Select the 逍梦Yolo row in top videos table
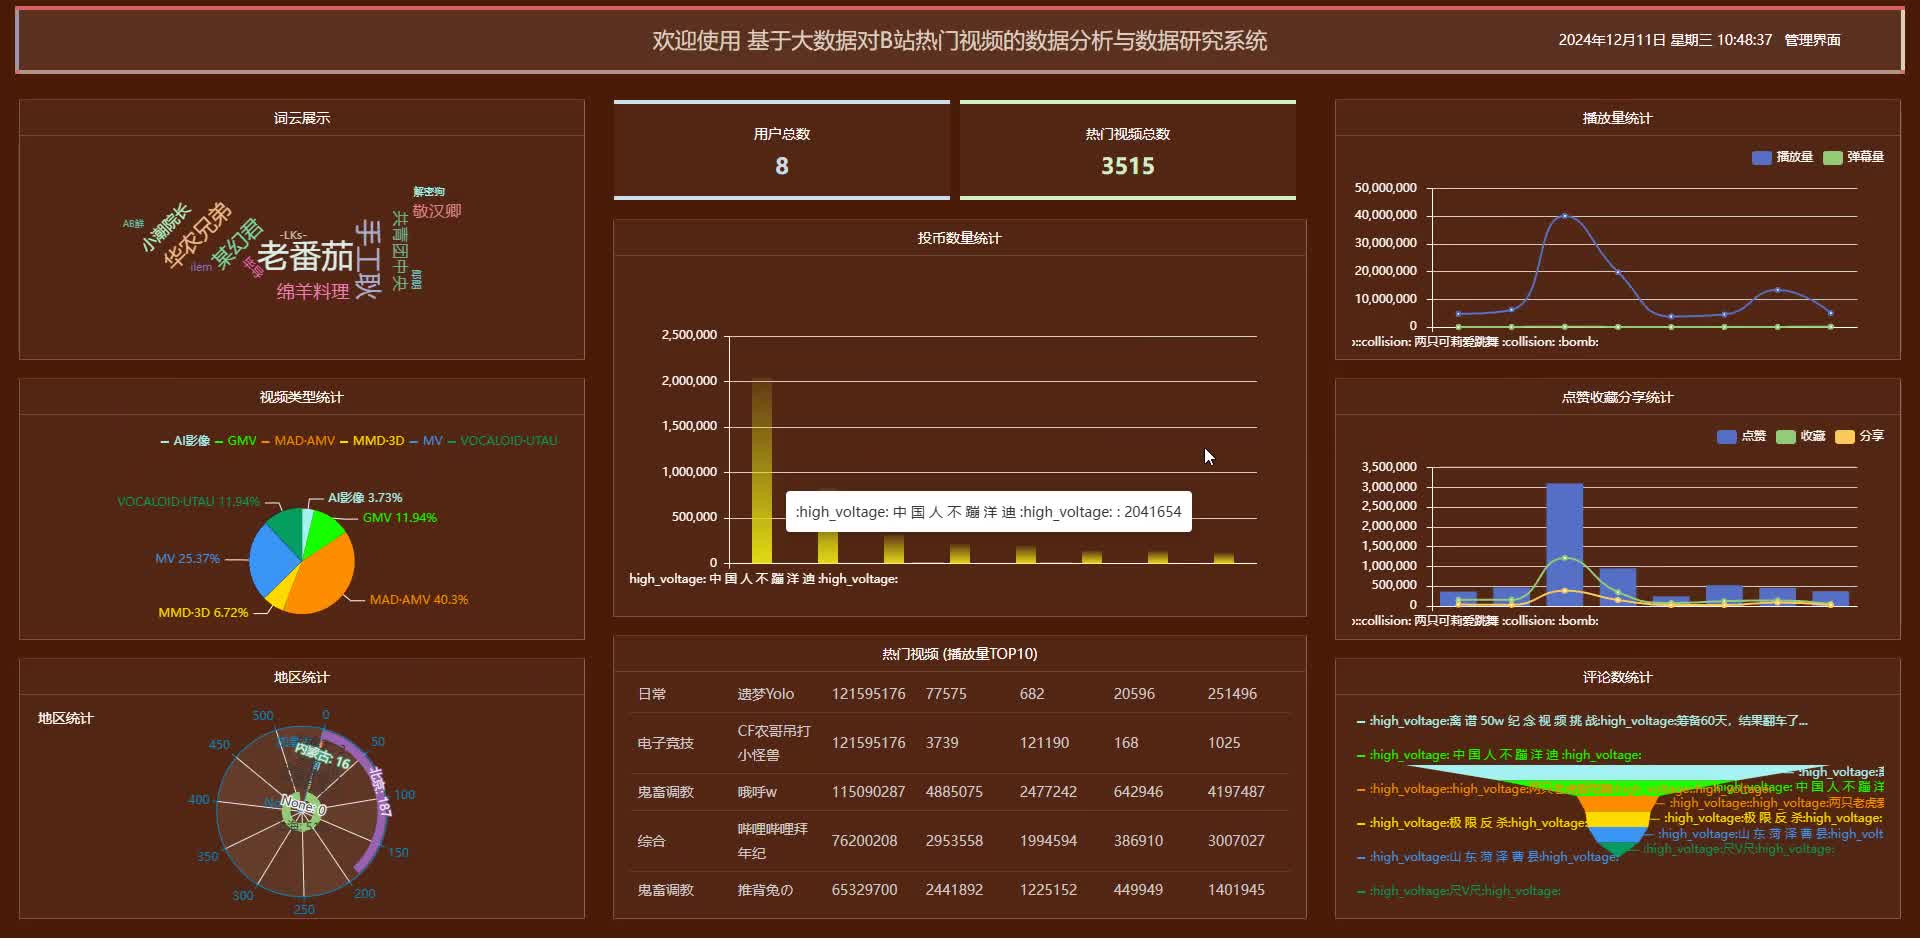 coord(765,694)
